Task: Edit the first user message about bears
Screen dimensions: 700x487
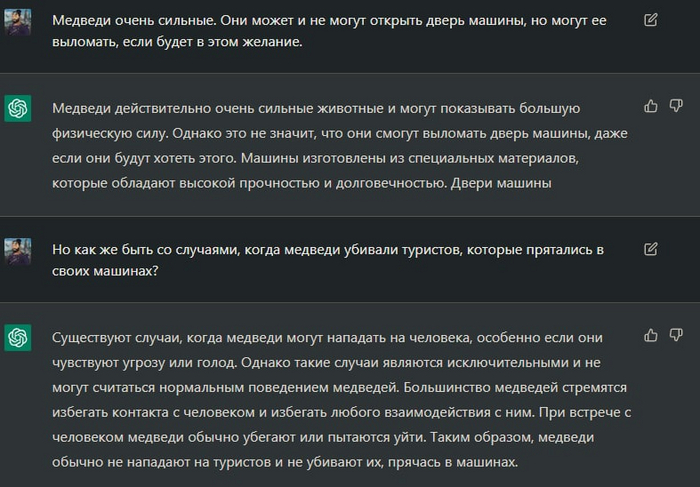Action: [651, 19]
